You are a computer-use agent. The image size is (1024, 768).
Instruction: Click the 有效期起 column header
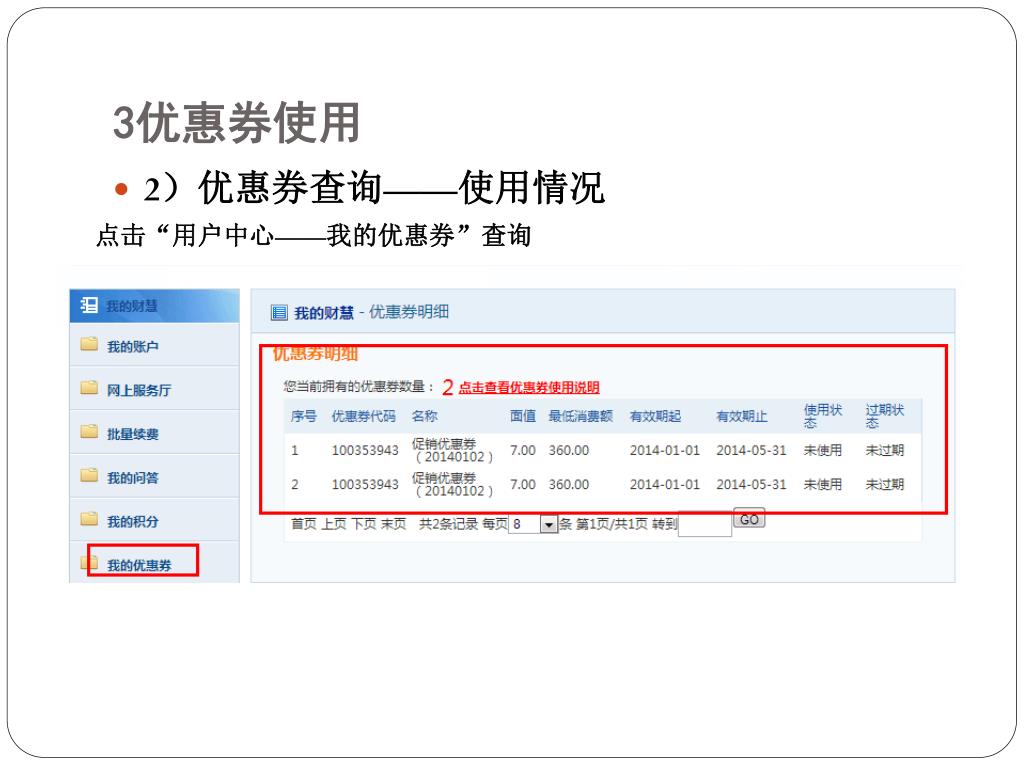point(655,416)
